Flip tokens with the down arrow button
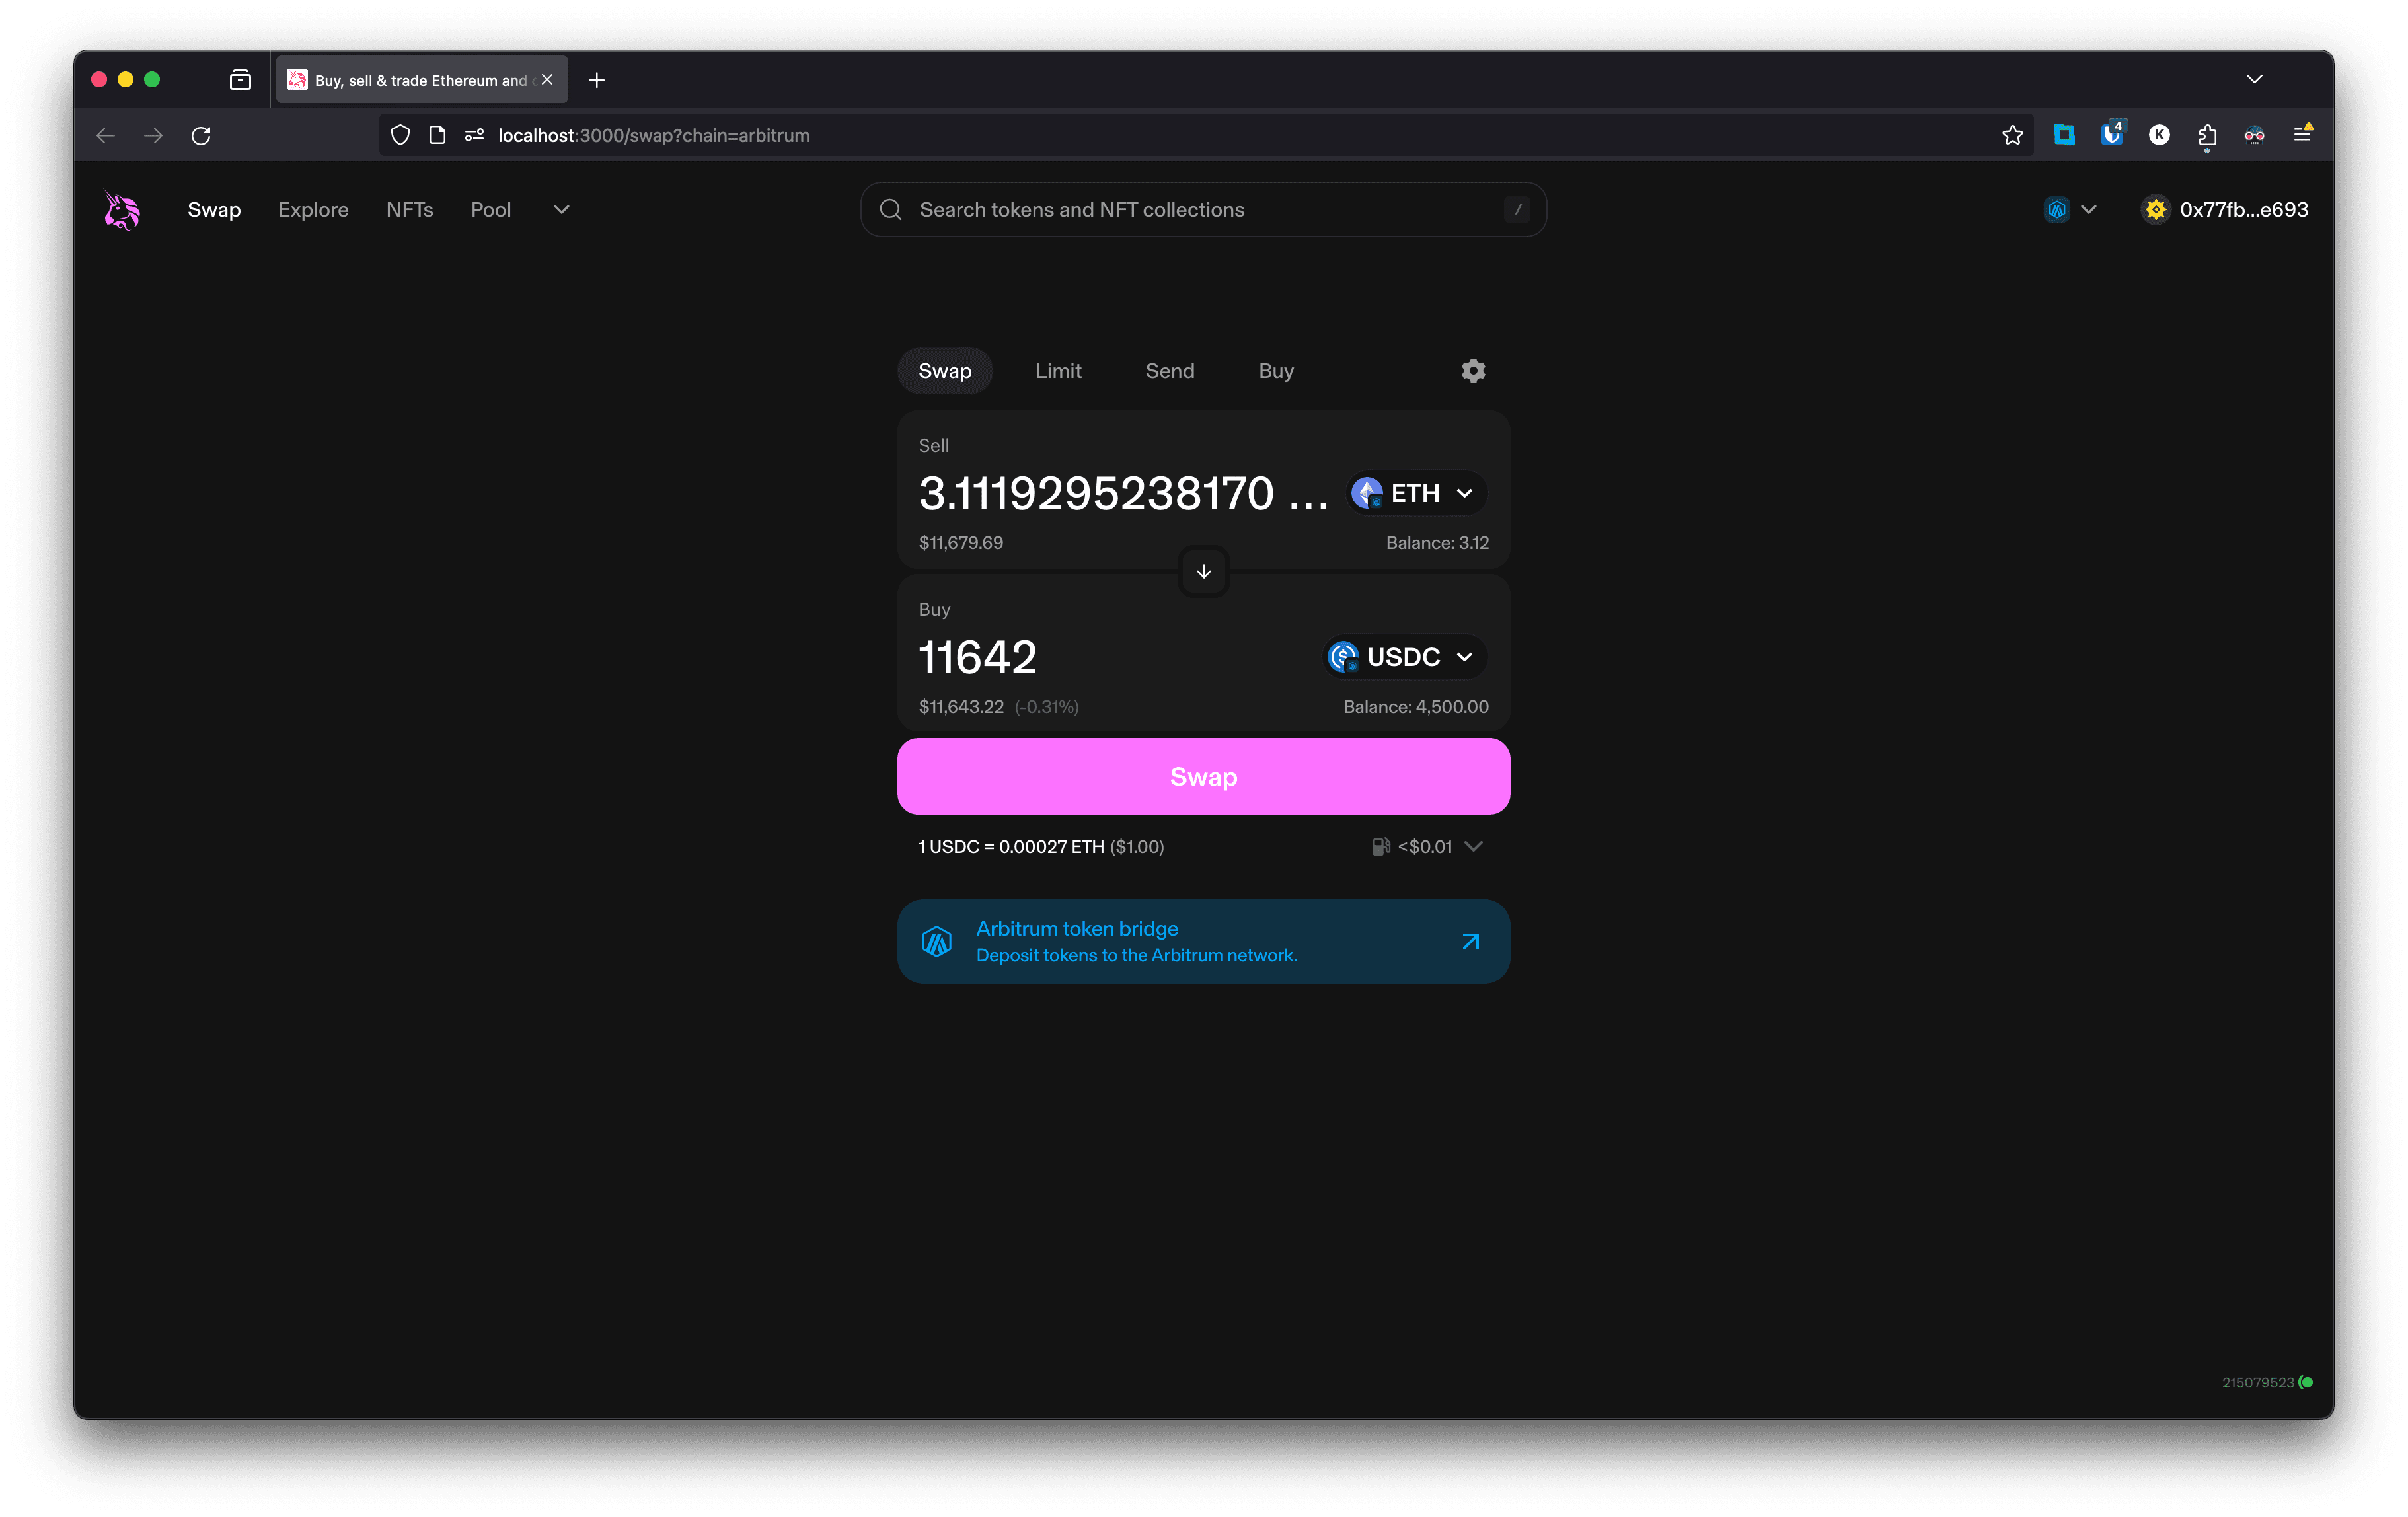Screen dimensions: 2408x1517 [1204, 572]
